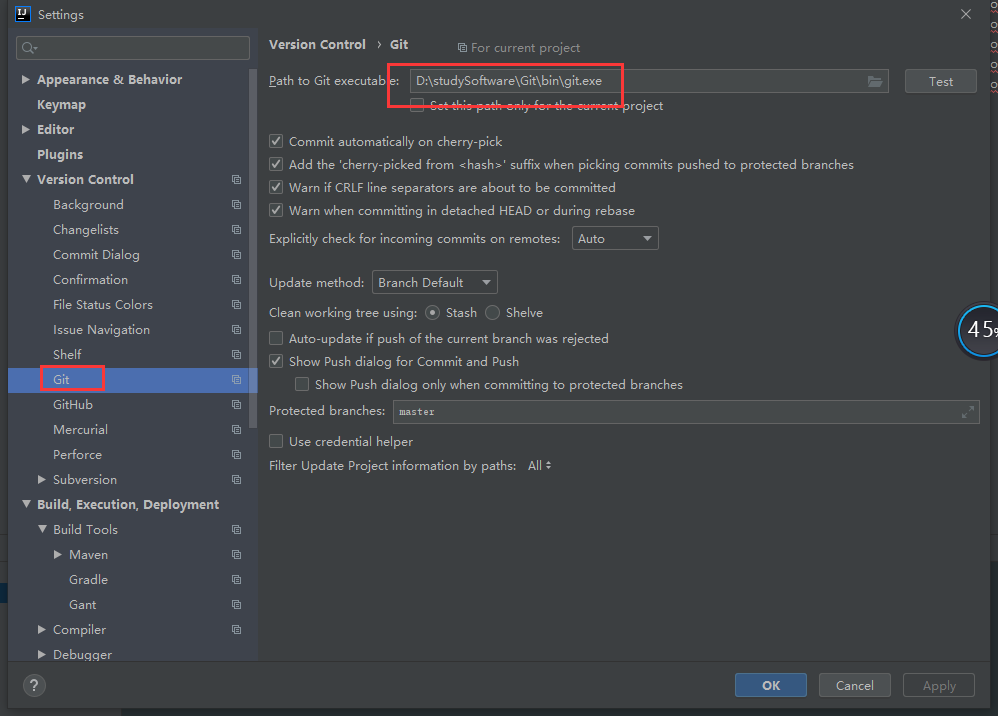Viewport: 998px width, 716px height.
Task: Click per-project icon next to Compiler
Action: (236, 629)
